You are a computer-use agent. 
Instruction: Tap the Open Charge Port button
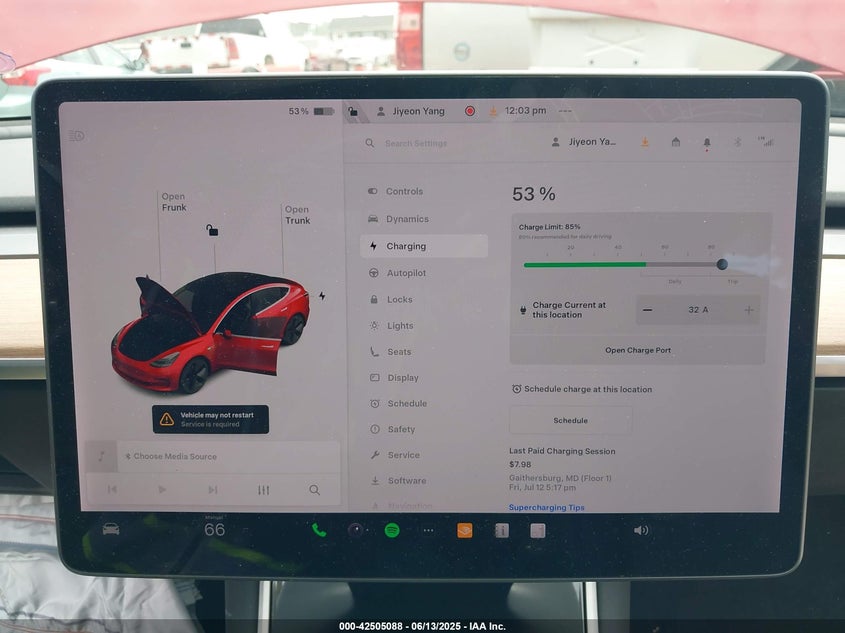coord(638,350)
